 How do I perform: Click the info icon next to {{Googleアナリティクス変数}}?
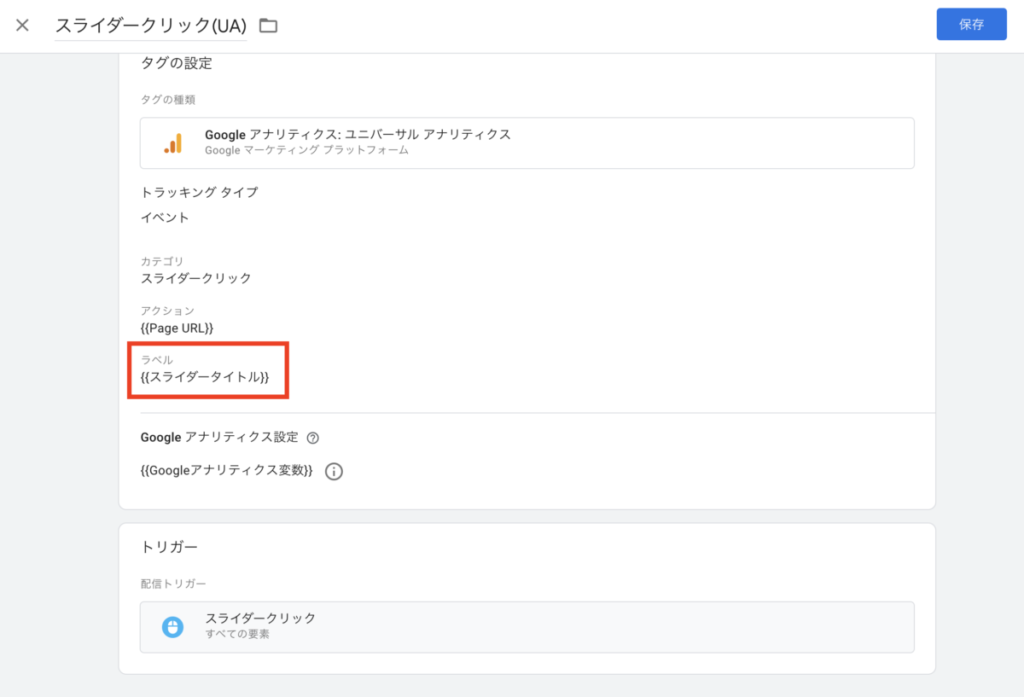tap(334, 471)
